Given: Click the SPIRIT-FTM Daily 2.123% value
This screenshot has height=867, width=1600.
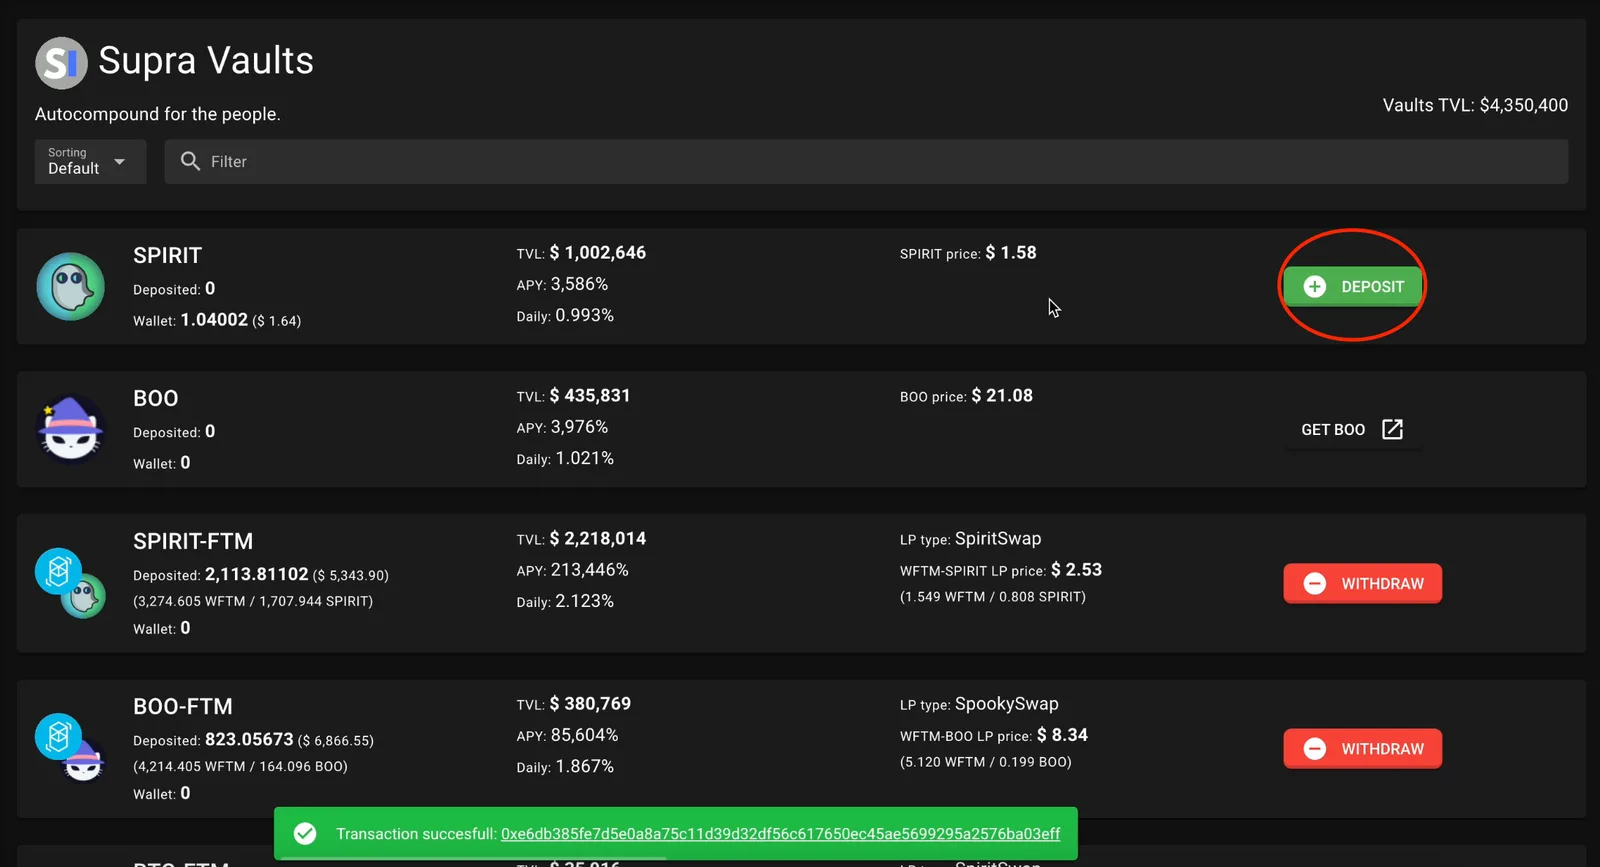Looking at the screenshot, I should [585, 602].
